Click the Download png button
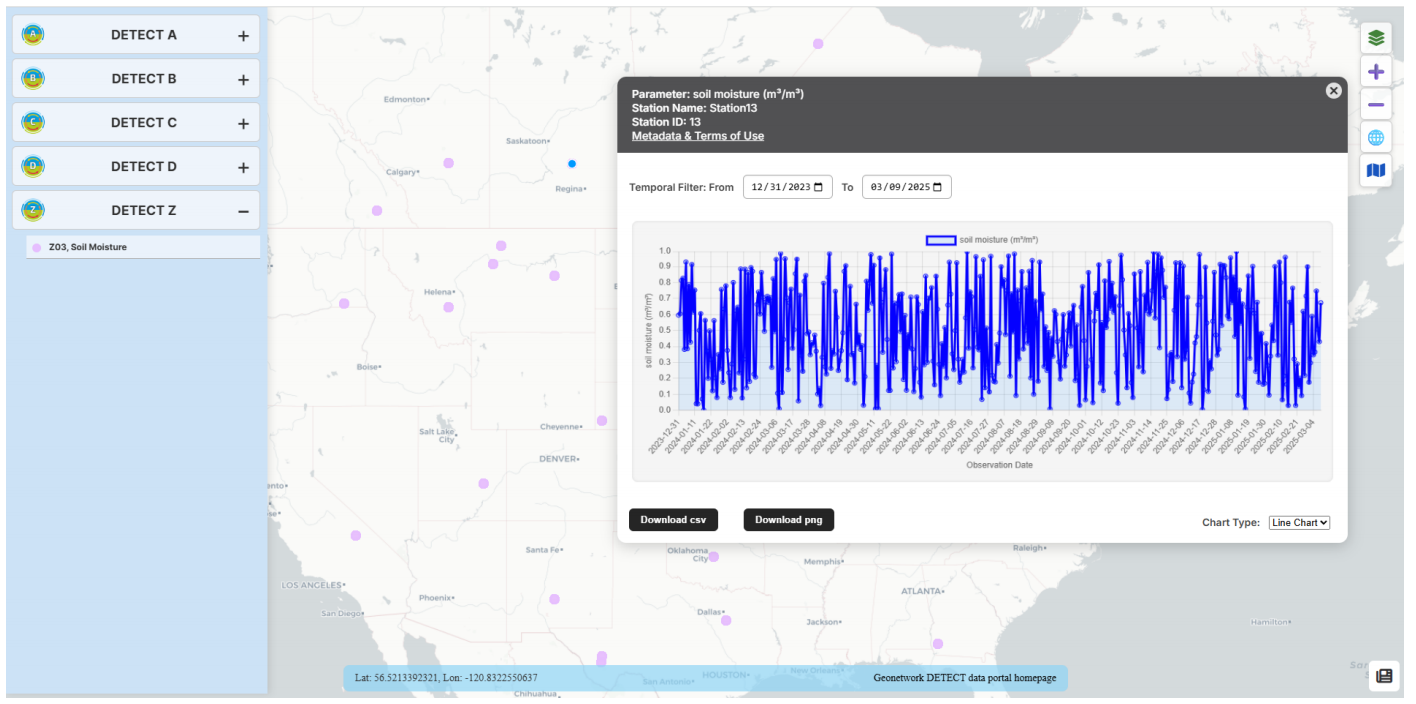The image size is (1416, 704). coord(788,520)
